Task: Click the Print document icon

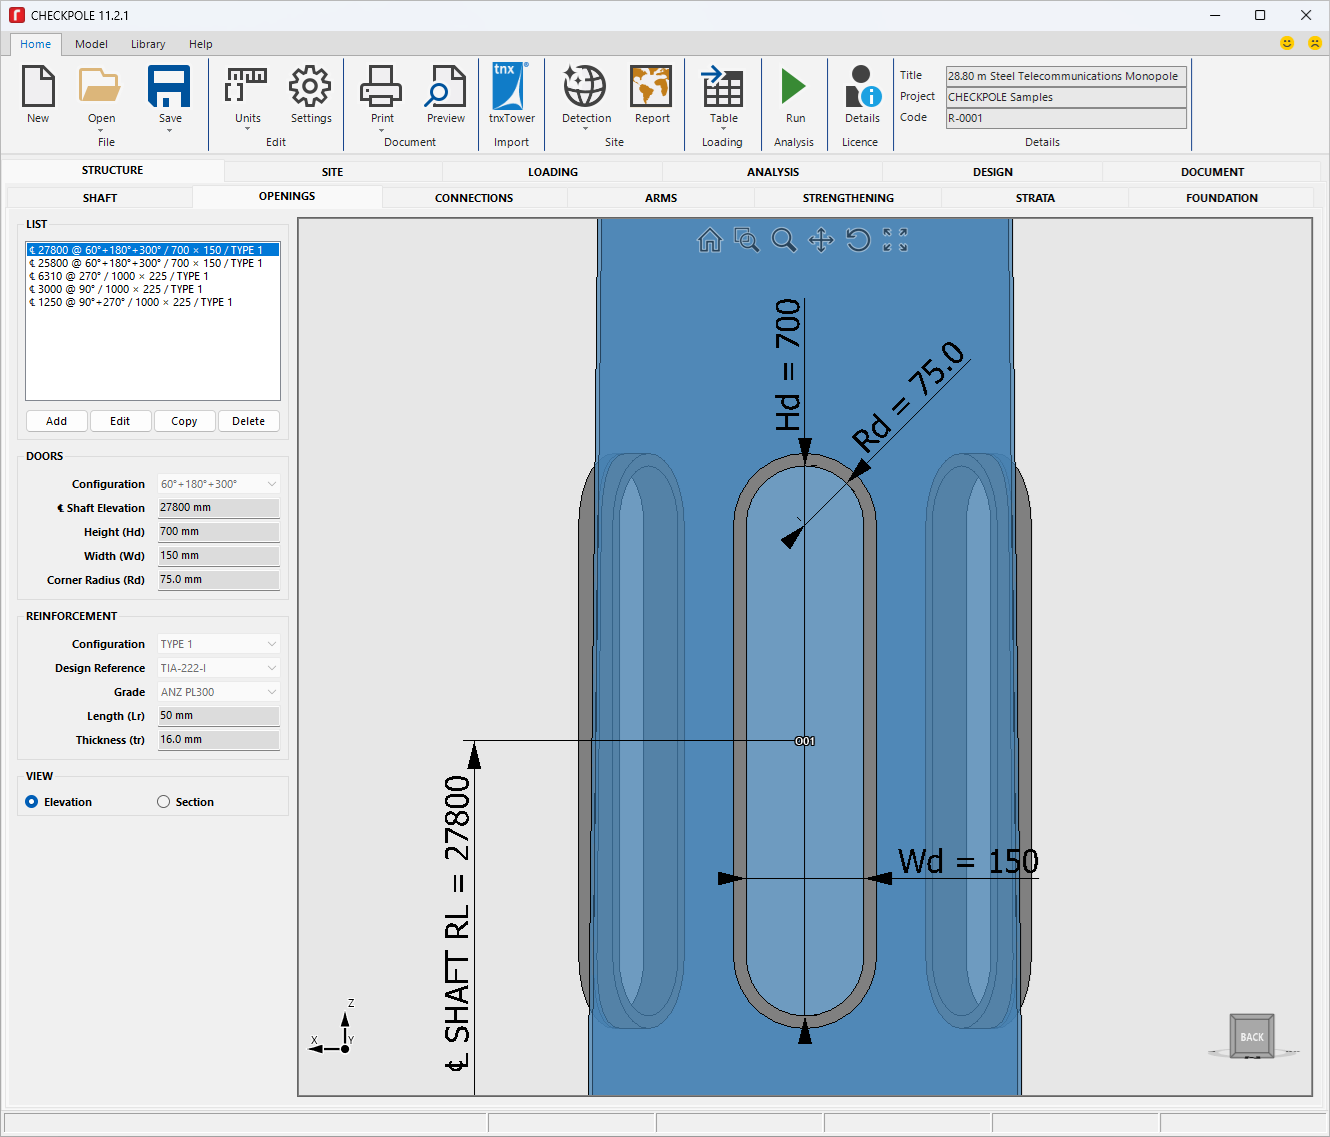Action: [x=381, y=86]
